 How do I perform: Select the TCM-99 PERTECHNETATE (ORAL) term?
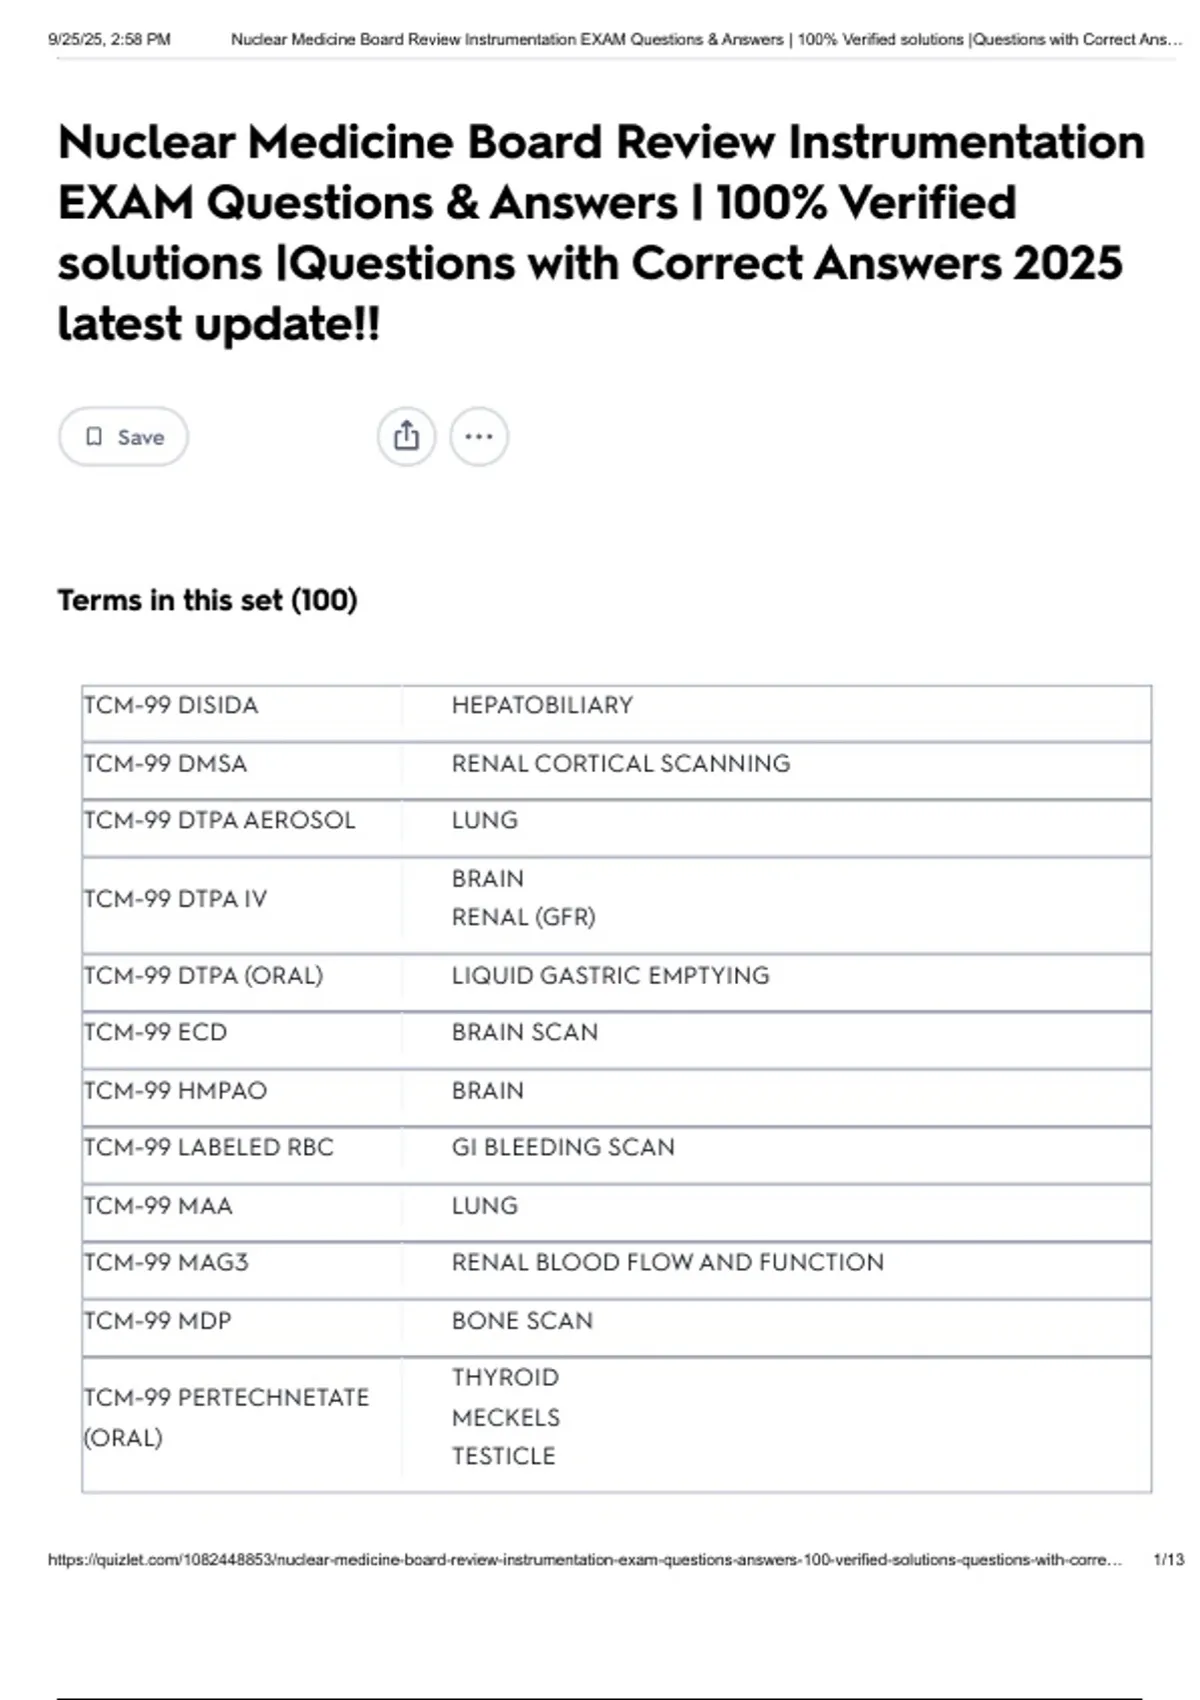point(226,1416)
